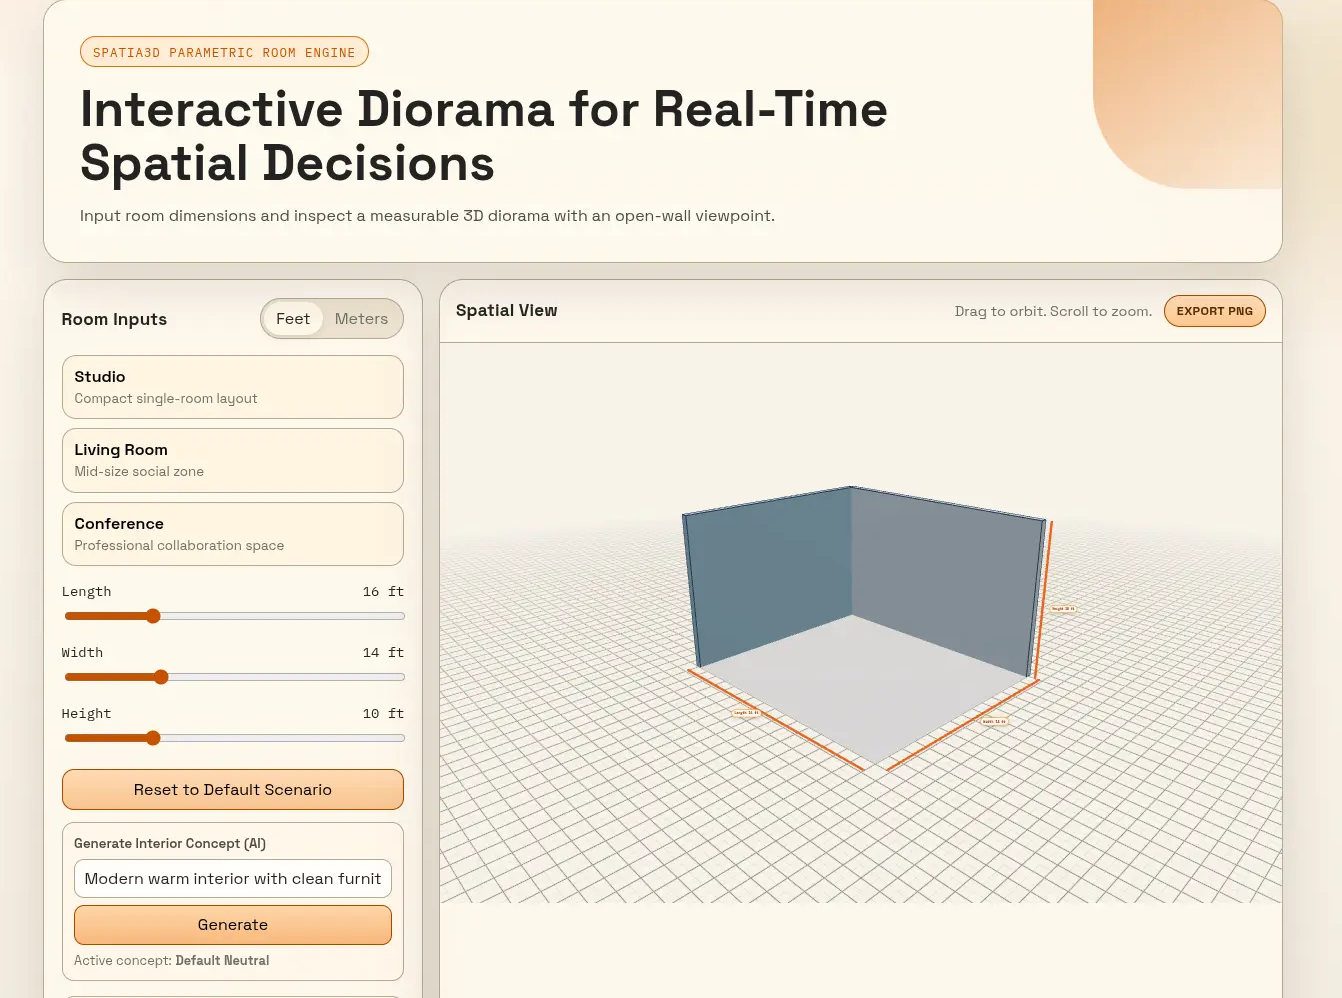Switch units to Meters
Image resolution: width=1342 pixels, height=998 pixels.
[x=361, y=319]
